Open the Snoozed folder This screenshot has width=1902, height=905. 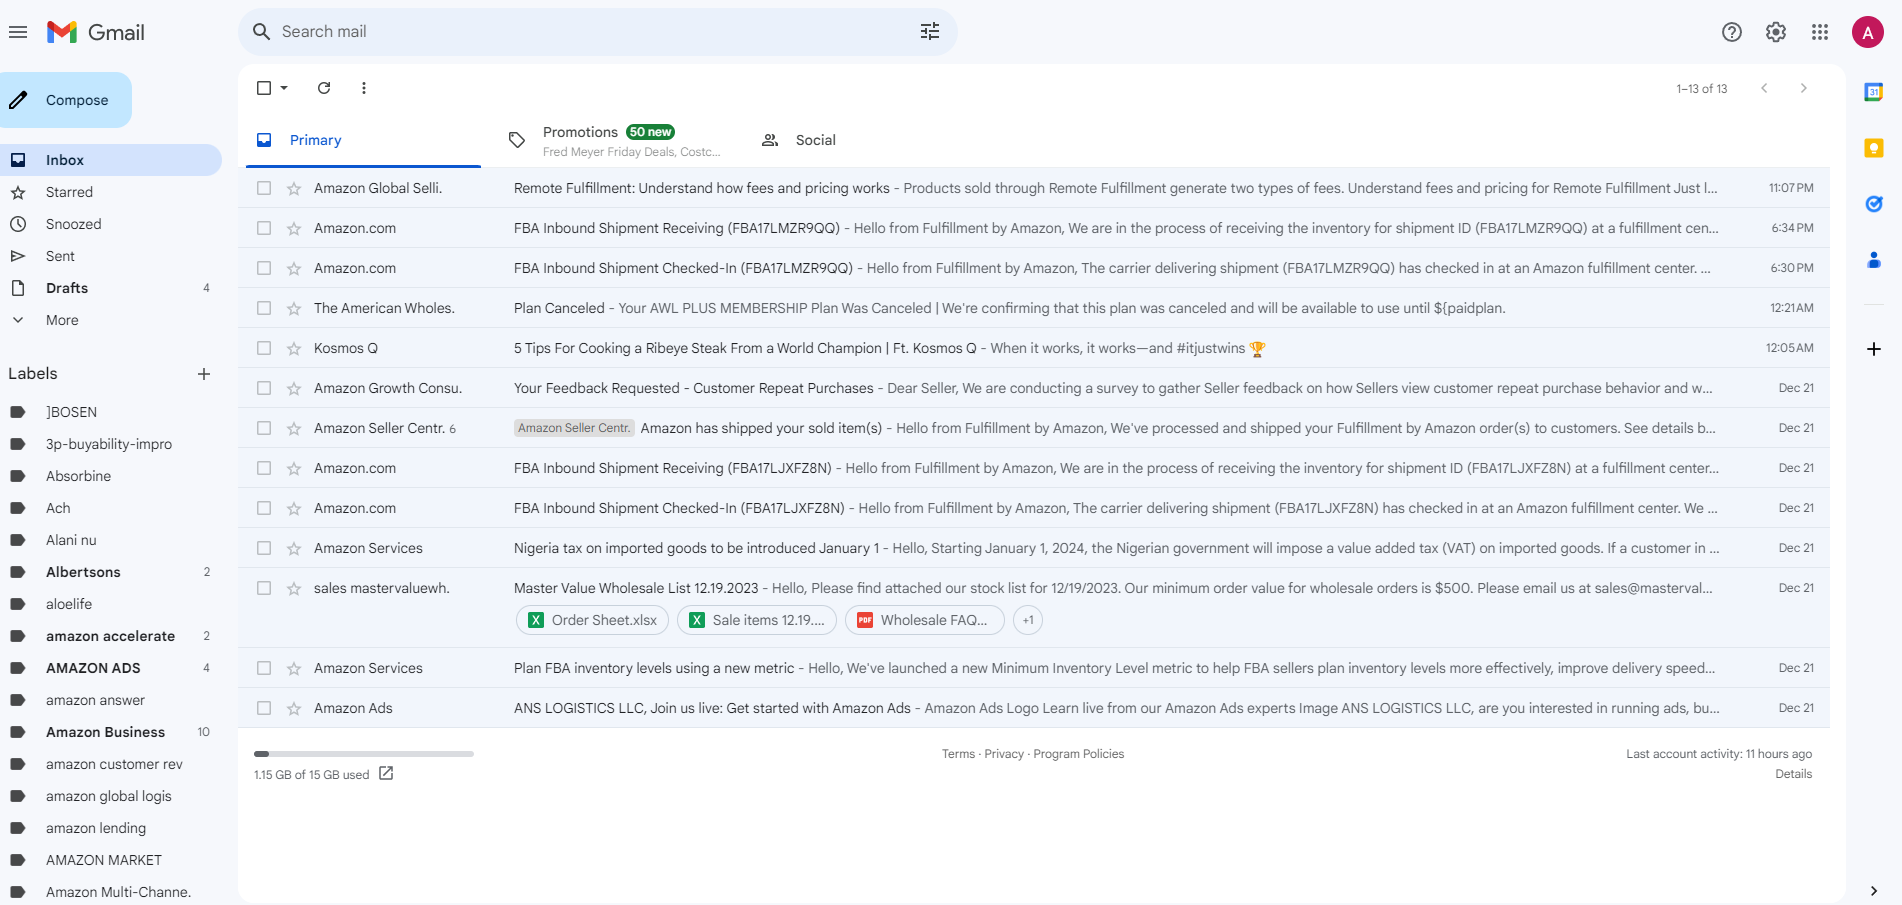click(x=73, y=224)
